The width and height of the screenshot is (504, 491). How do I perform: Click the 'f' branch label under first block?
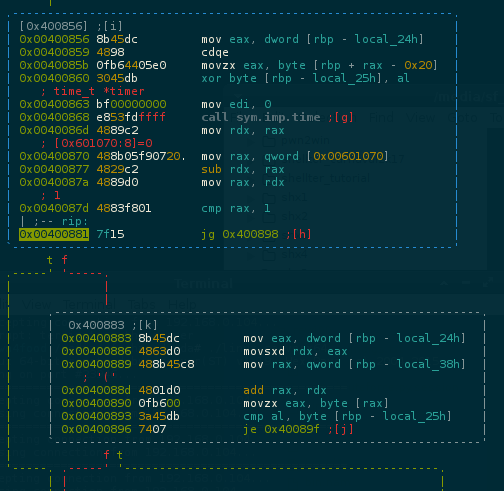coord(64,259)
